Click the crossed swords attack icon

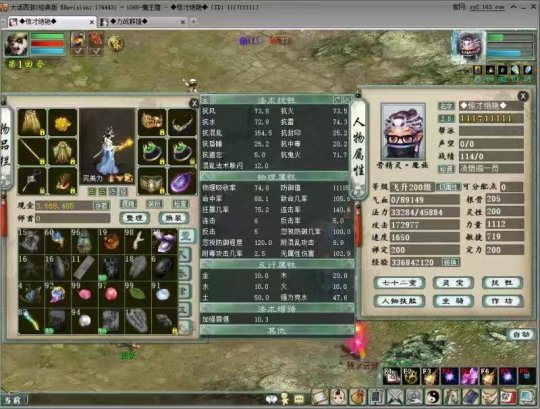tap(395, 397)
